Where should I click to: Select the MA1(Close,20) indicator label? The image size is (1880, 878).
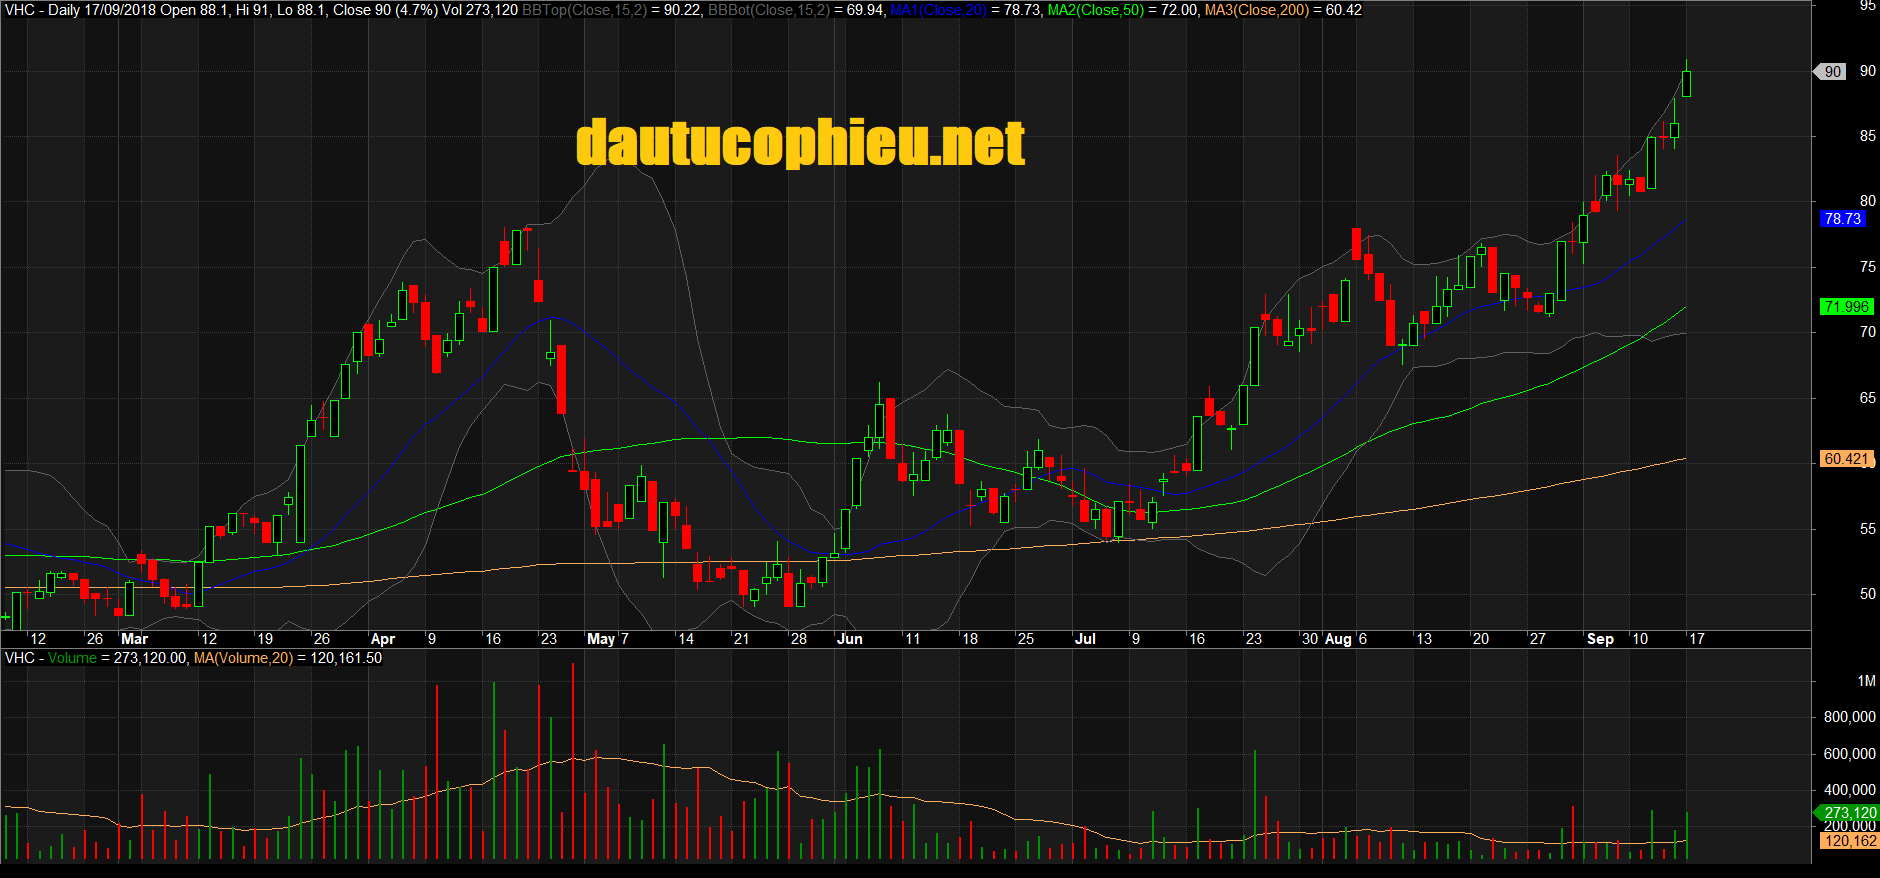pos(938,10)
